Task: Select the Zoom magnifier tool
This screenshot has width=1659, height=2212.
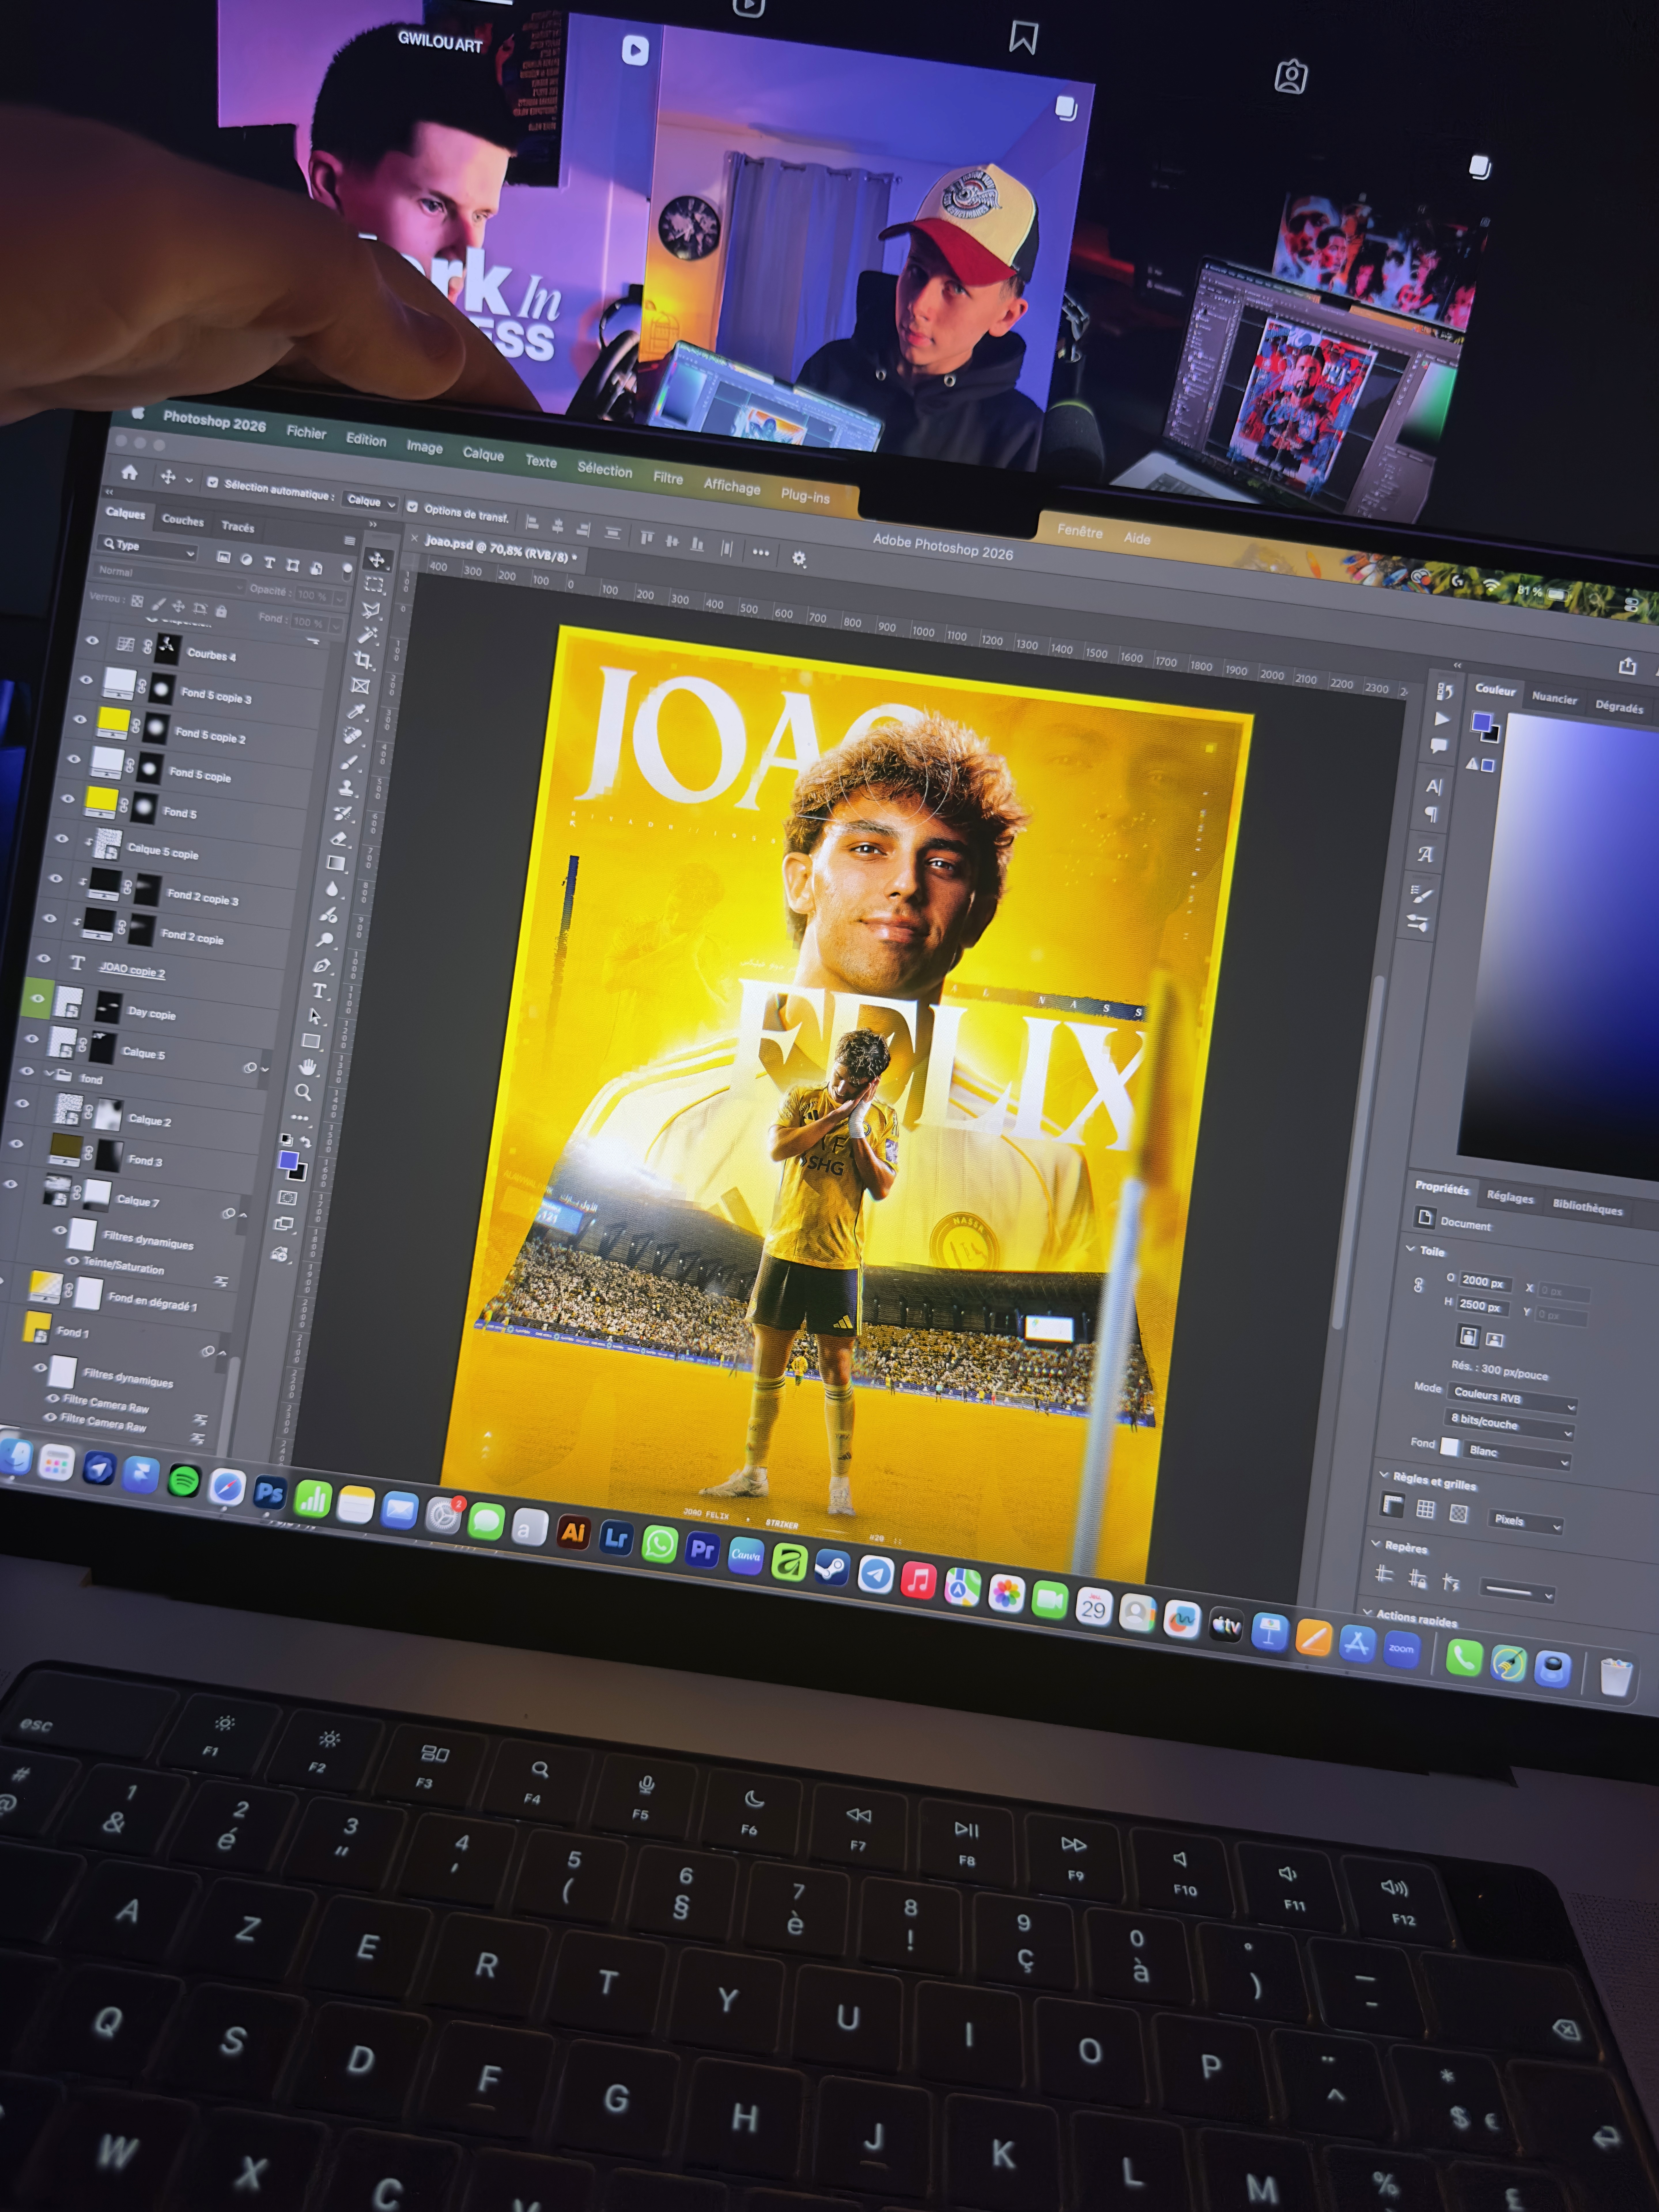Action: [x=303, y=1092]
